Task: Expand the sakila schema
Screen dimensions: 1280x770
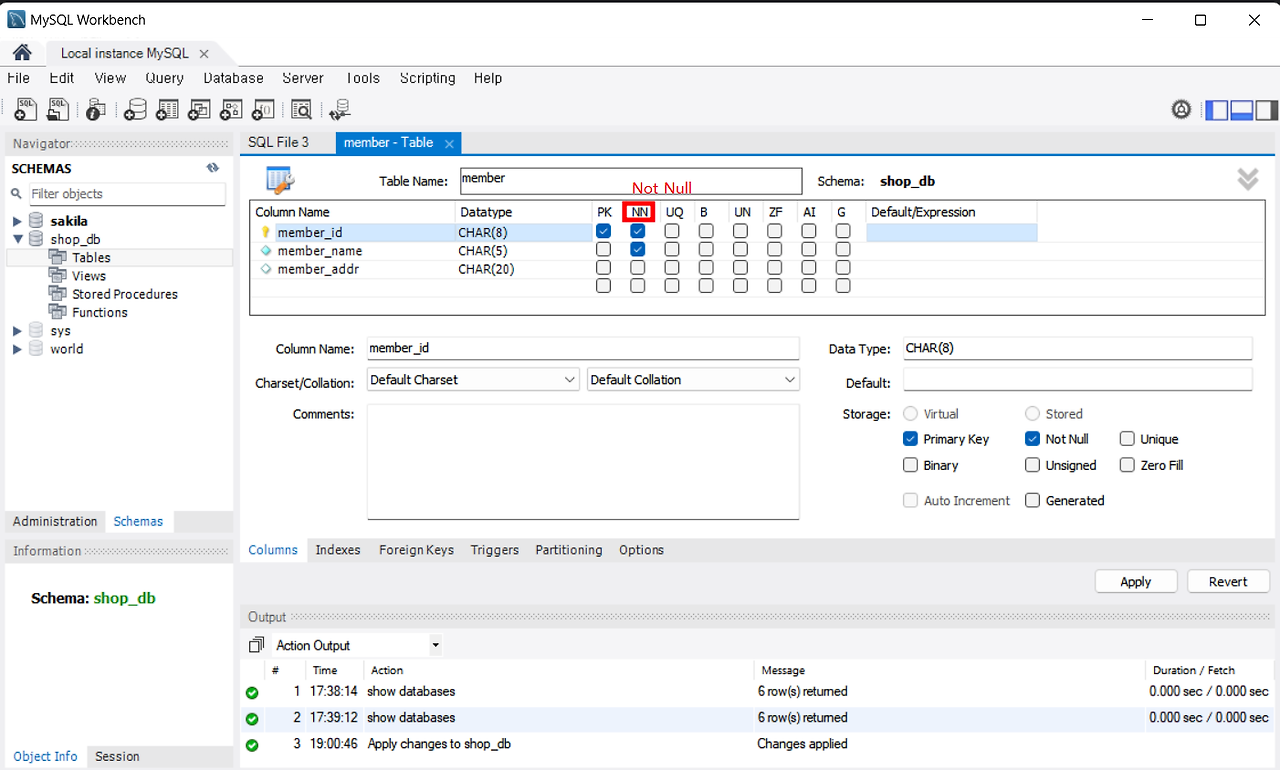Action: (17, 221)
